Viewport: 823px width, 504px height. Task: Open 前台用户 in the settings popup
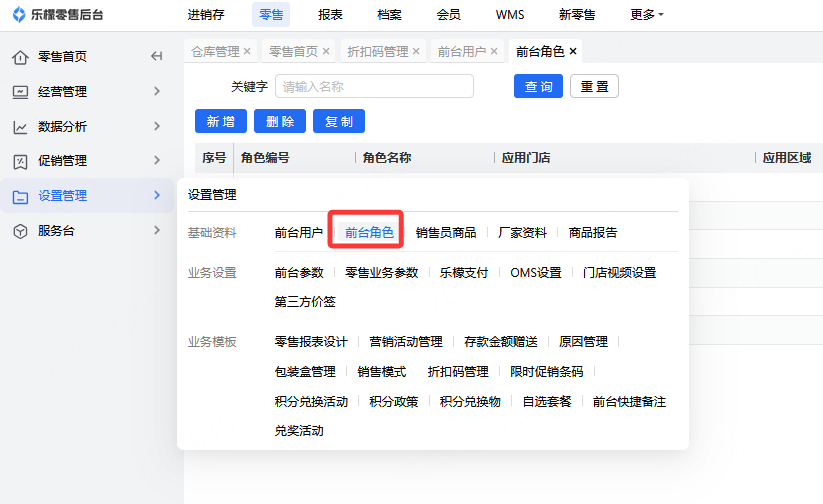tap(299, 233)
